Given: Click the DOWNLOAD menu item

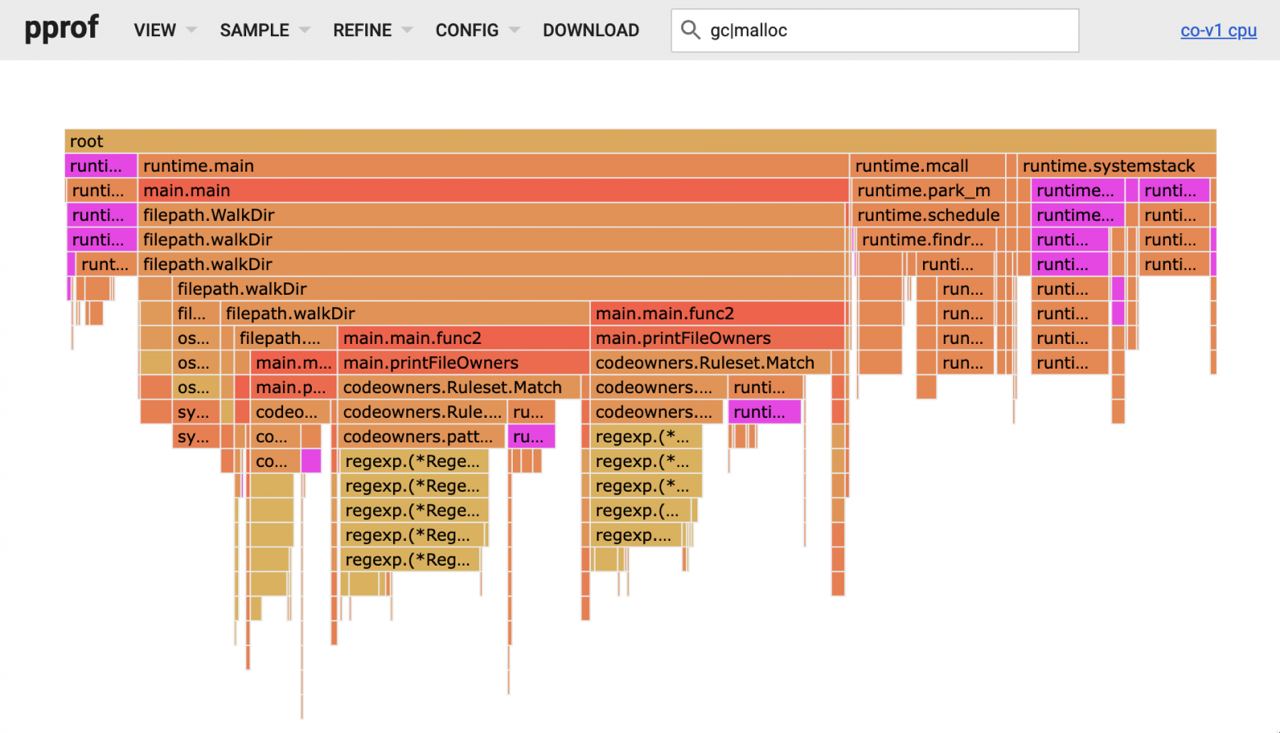Looking at the screenshot, I should pyautogui.click(x=591, y=30).
